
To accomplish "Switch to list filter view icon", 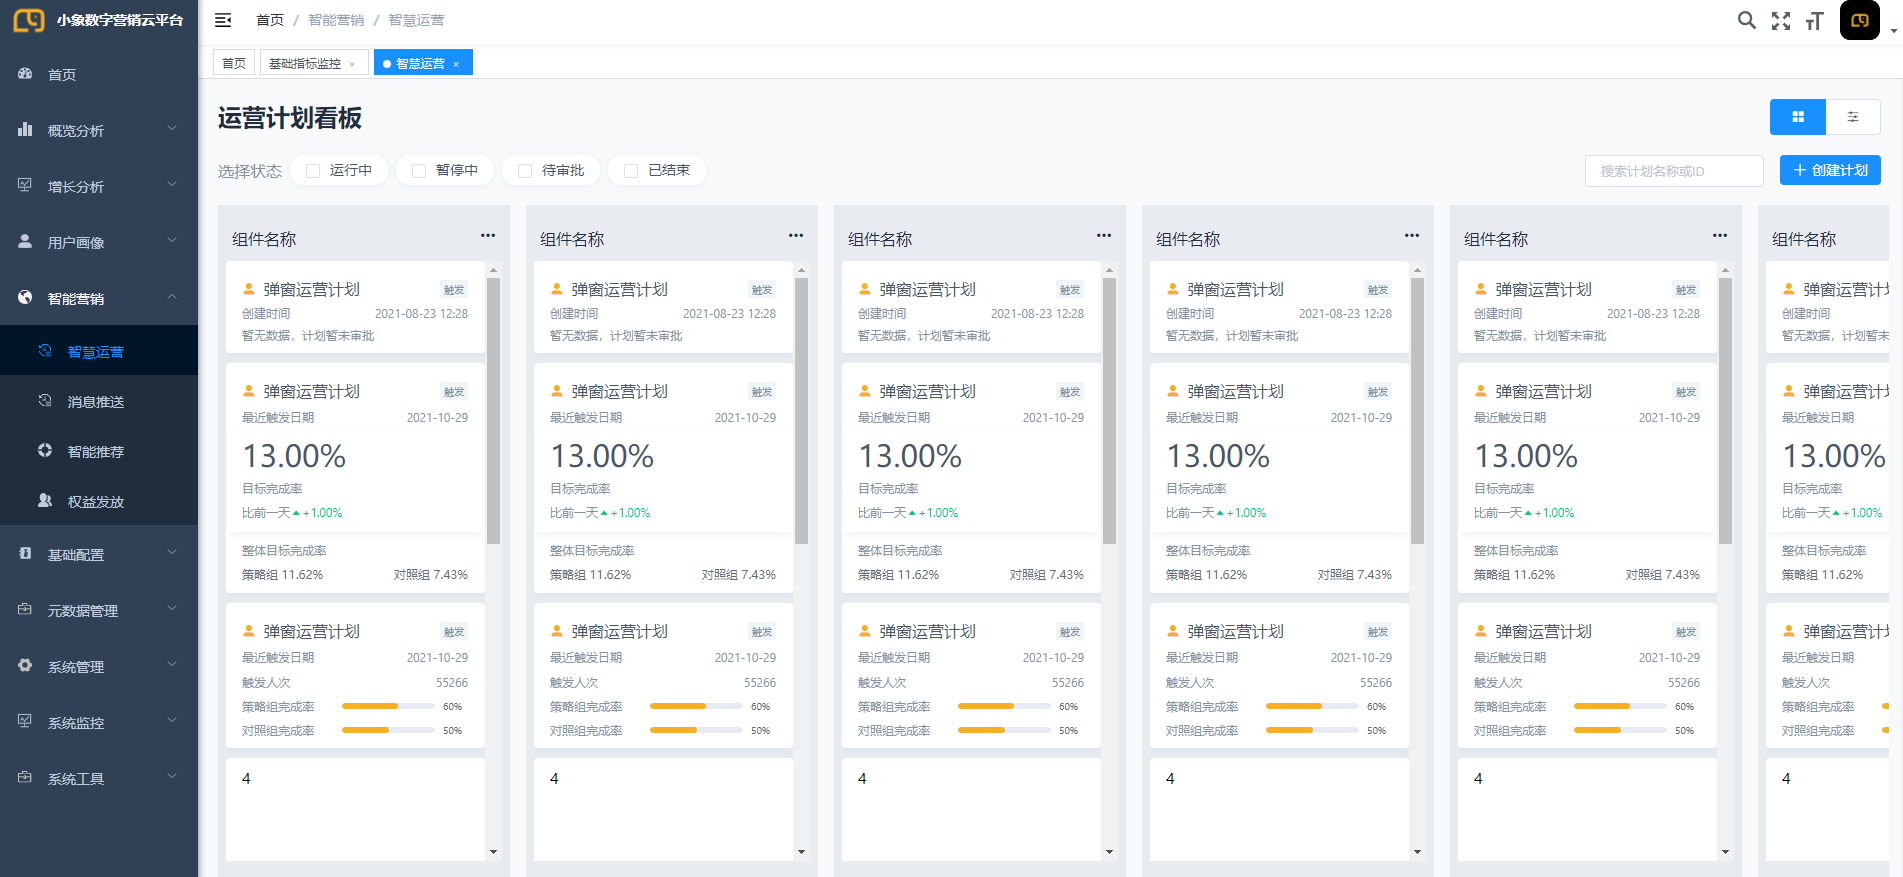I will click(1853, 117).
